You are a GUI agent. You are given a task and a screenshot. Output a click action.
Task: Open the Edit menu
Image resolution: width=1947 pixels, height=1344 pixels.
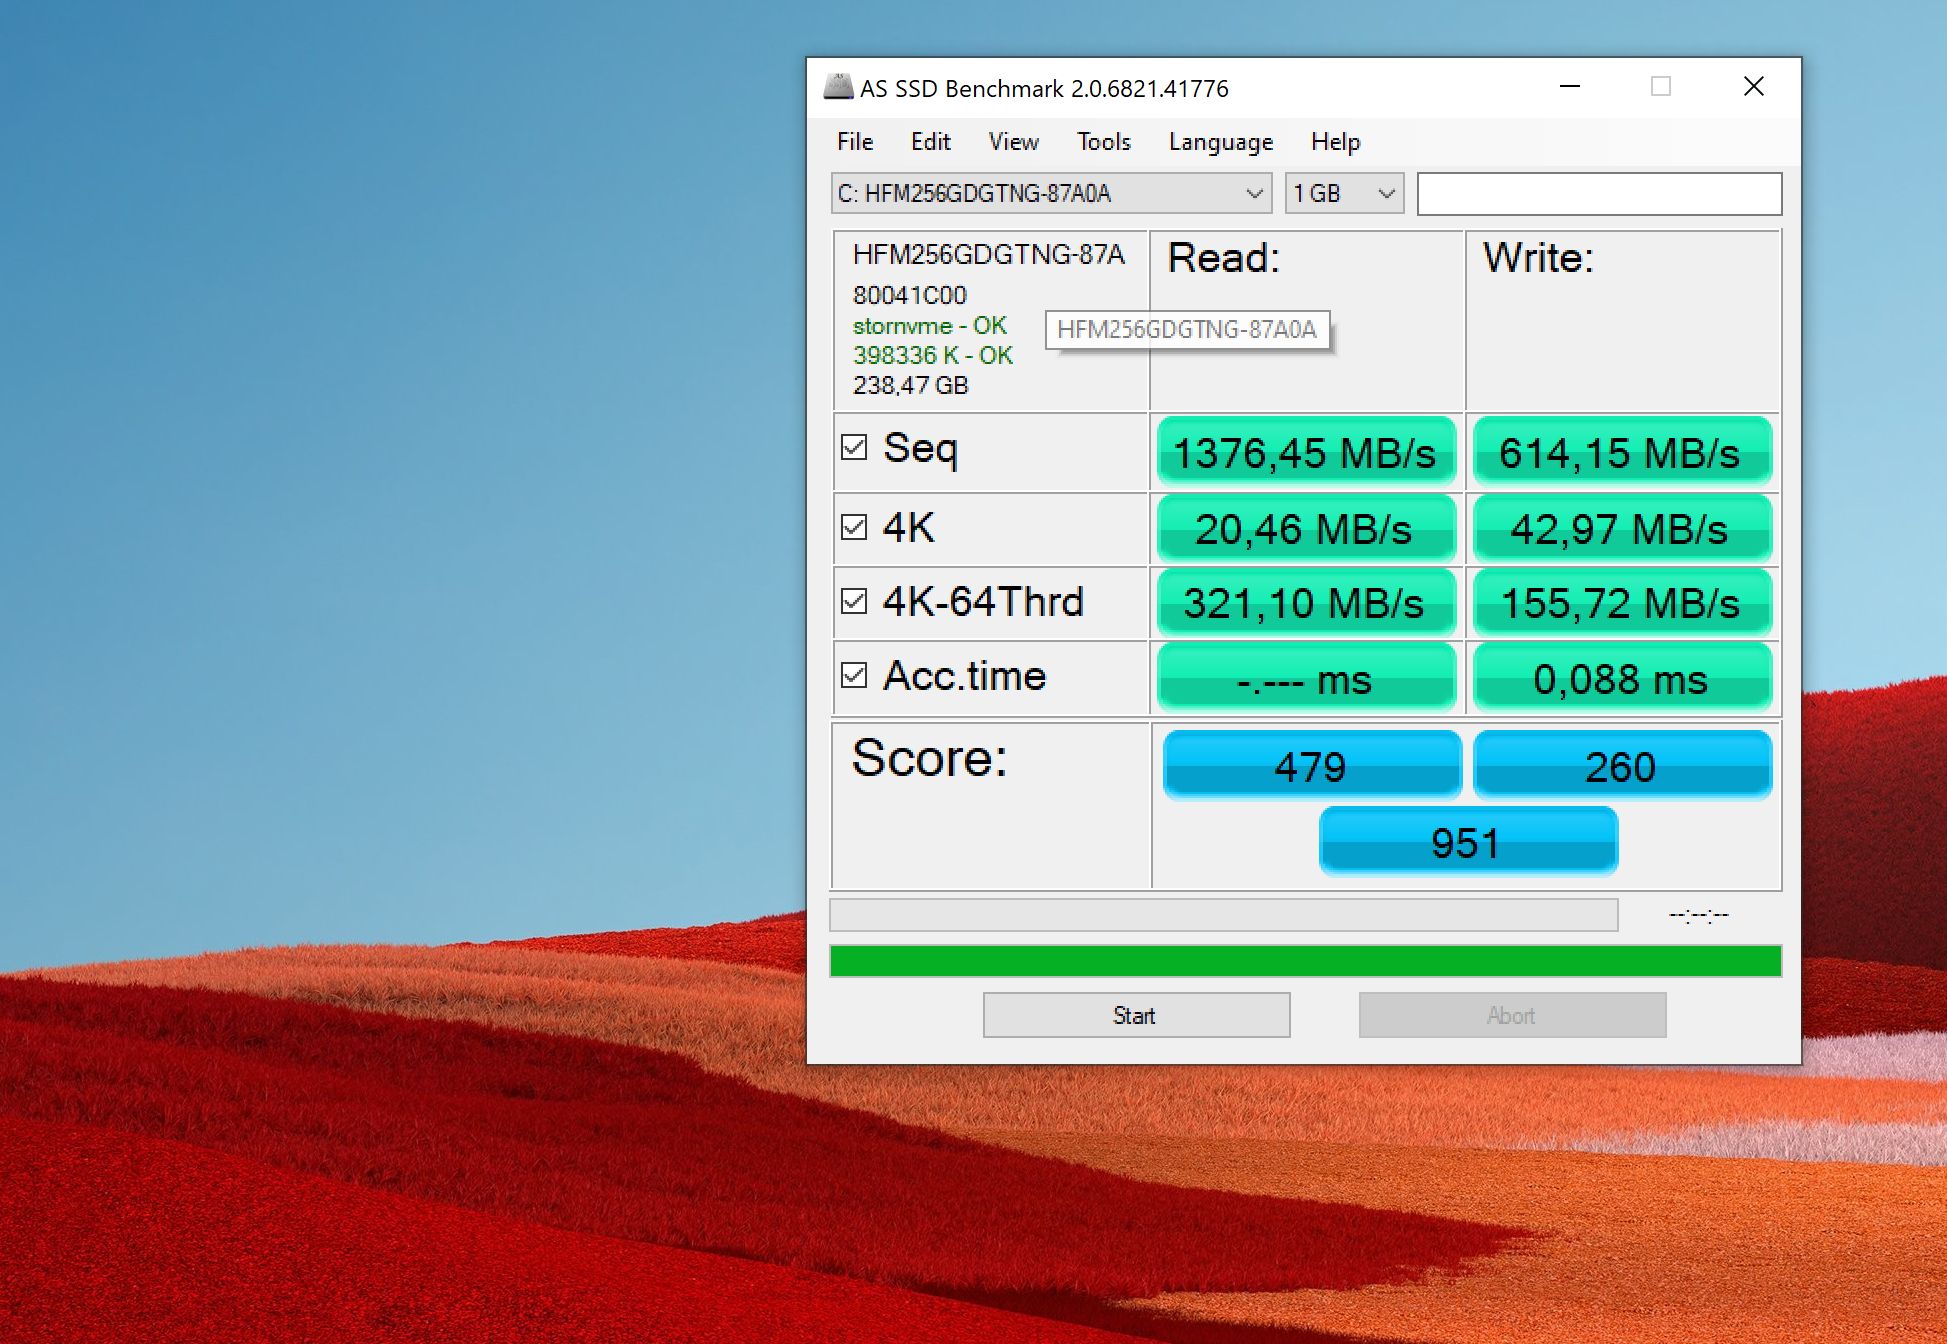pos(929,142)
